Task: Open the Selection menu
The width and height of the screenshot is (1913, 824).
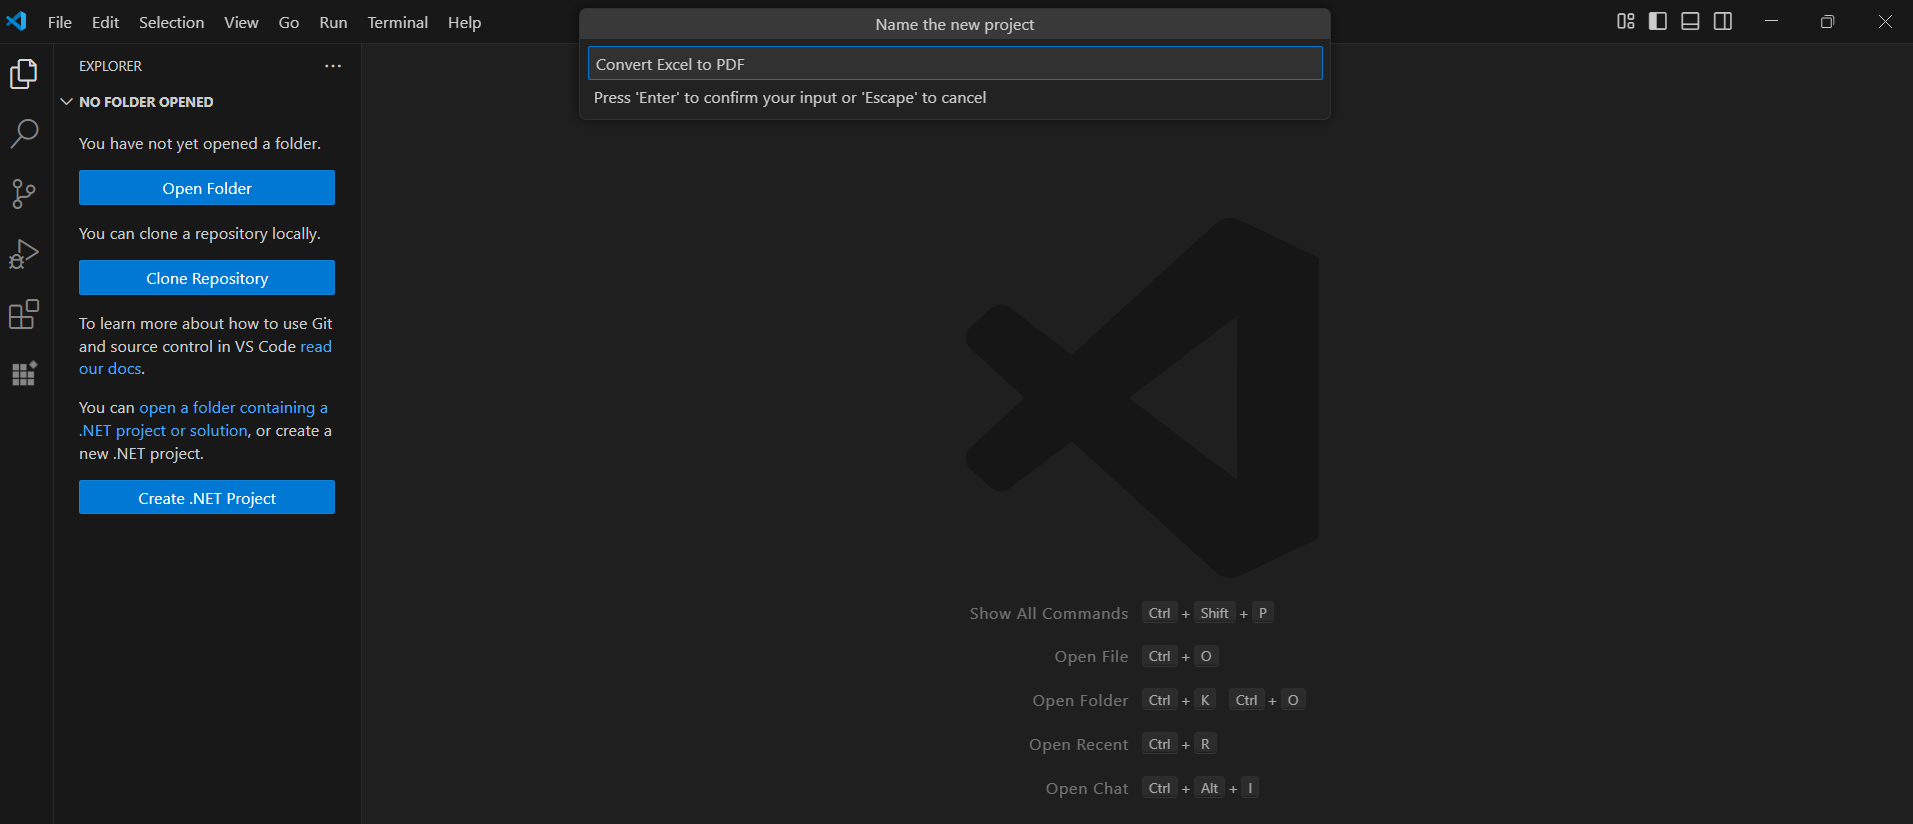Action: [171, 22]
